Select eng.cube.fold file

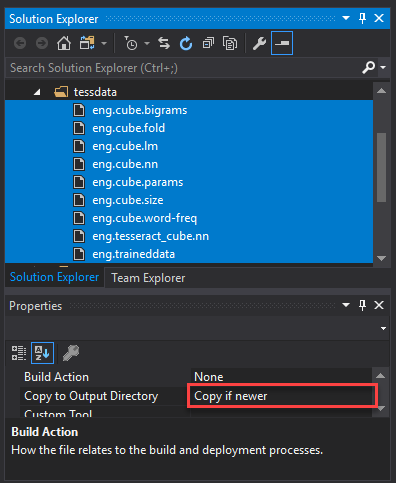click(129, 128)
